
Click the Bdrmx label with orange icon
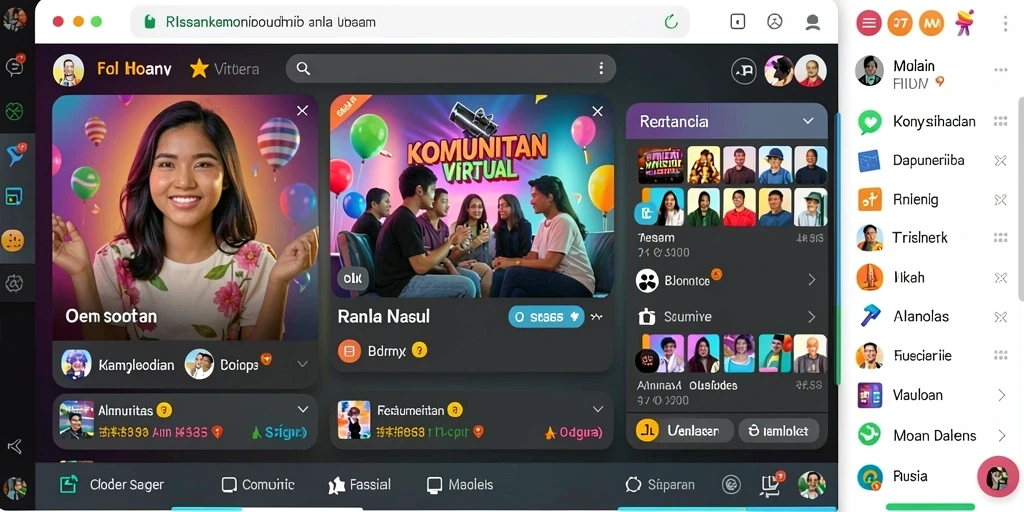tap(382, 351)
